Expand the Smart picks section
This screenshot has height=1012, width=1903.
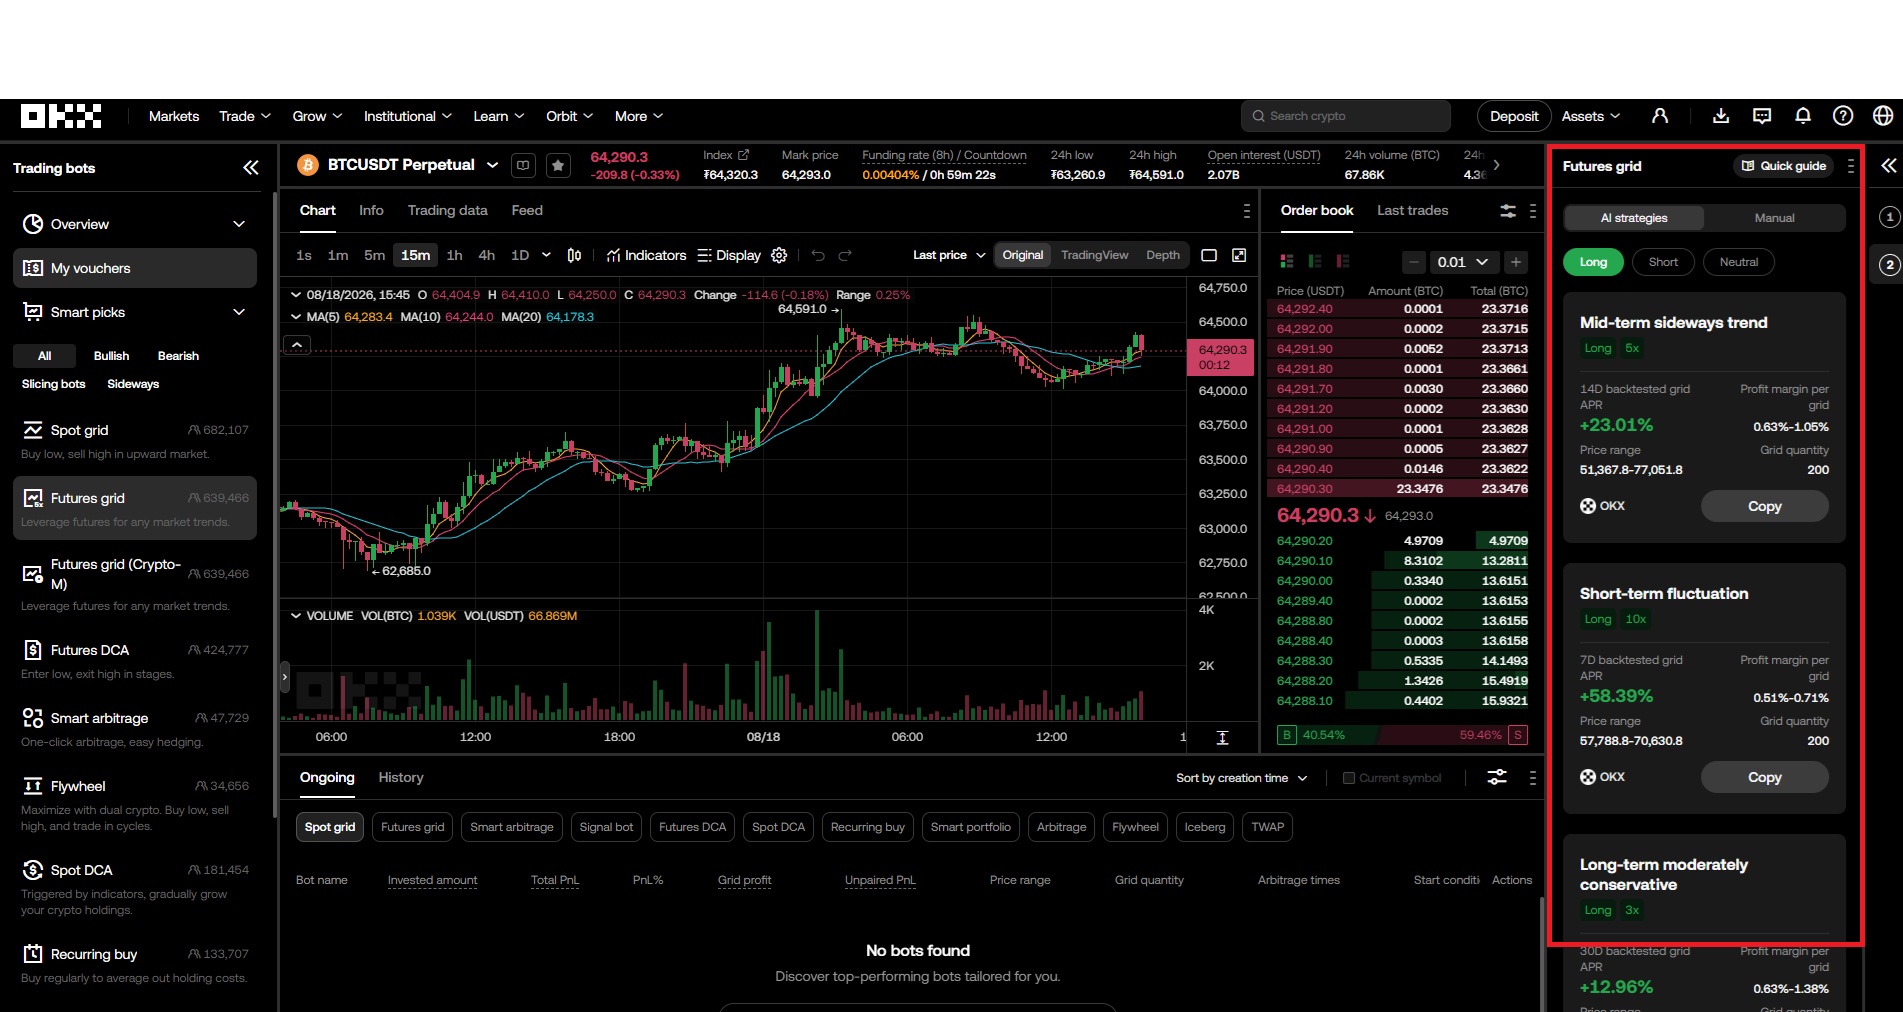(135, 312)
